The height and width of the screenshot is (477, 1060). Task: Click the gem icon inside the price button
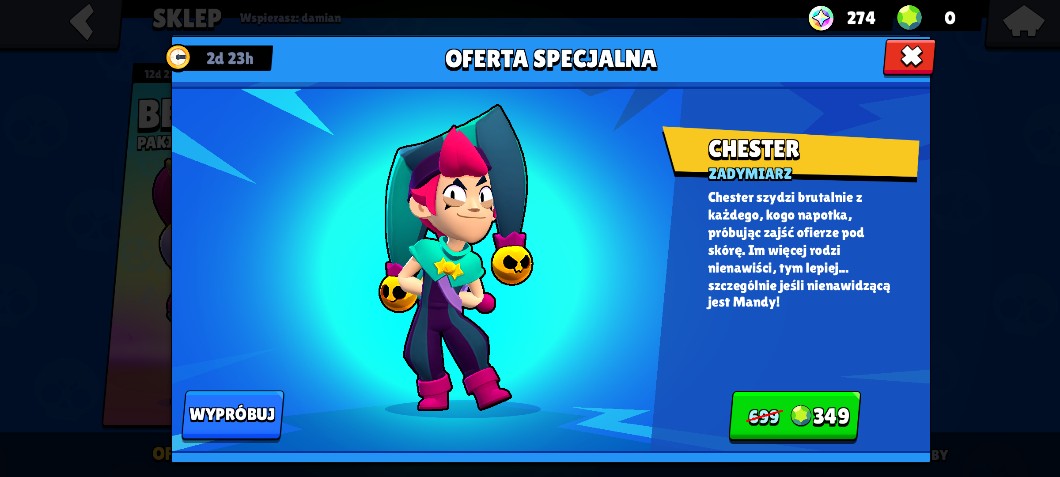tap(801, 416)
